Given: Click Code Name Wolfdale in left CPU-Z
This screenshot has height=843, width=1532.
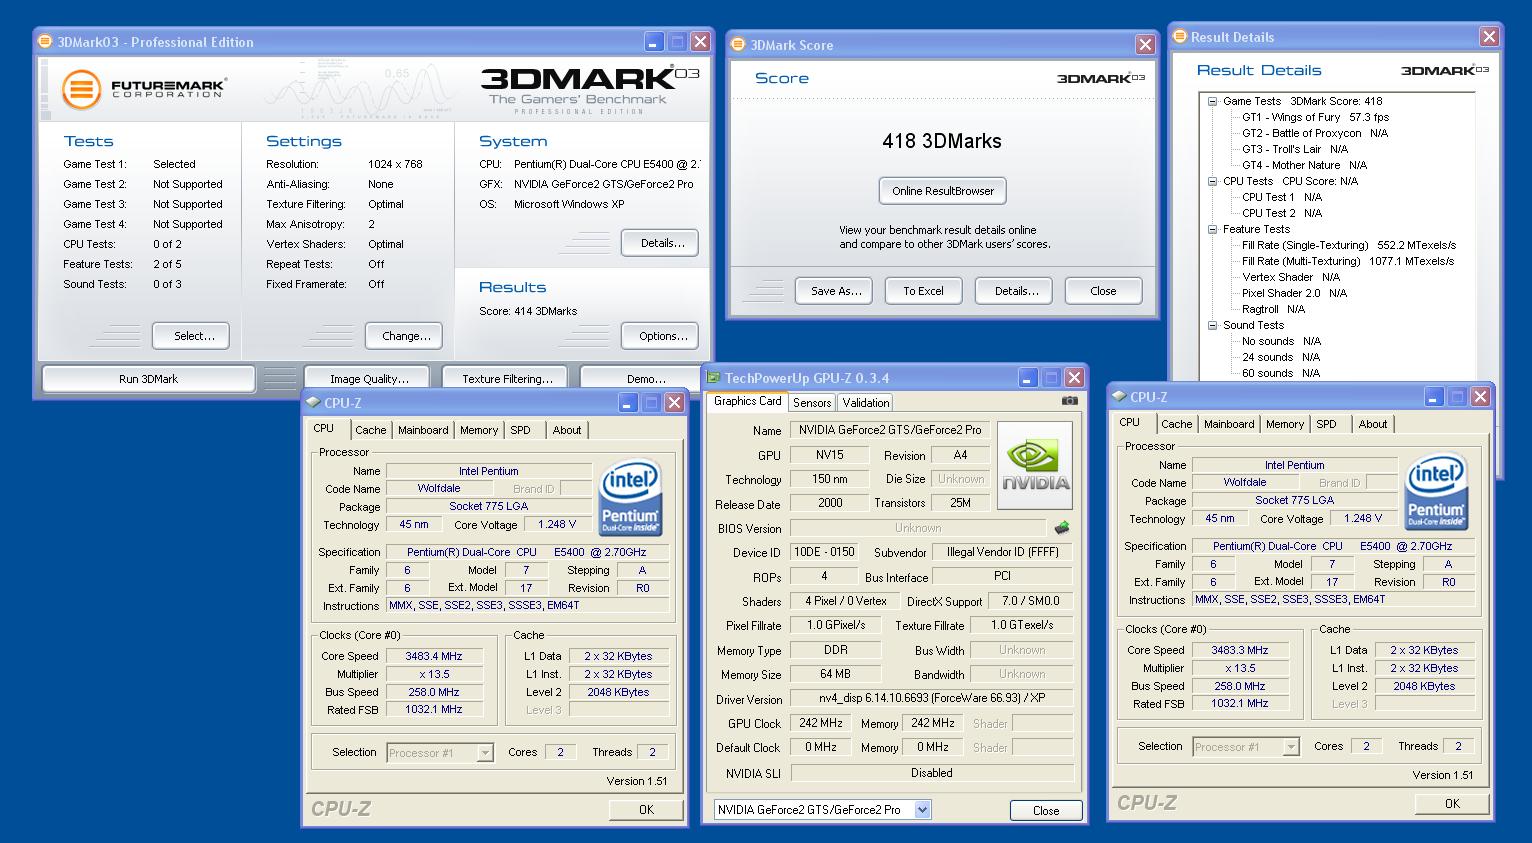Looking at the screenshot, I should click(439, 488).
